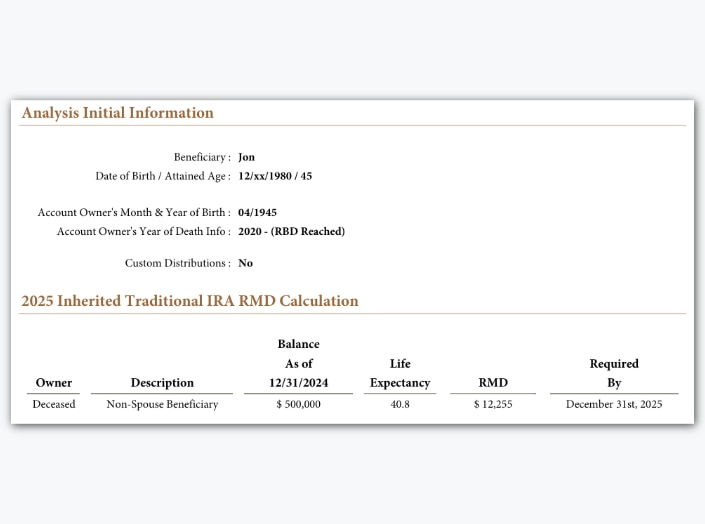
Task: Select the December 31st, 2025 deadline cell
Action: coord(614,405)
